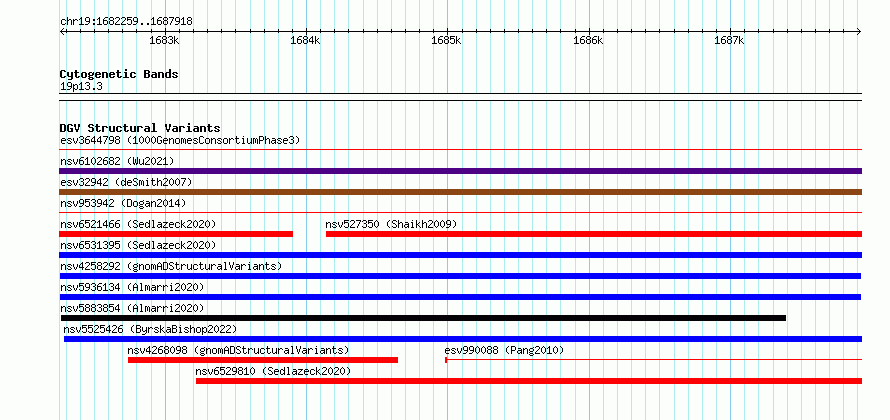Click the esv990088 (Pang2010) label
Image resolution: width=890 pixels, height=420 pixels.
[x=504, y=350]
